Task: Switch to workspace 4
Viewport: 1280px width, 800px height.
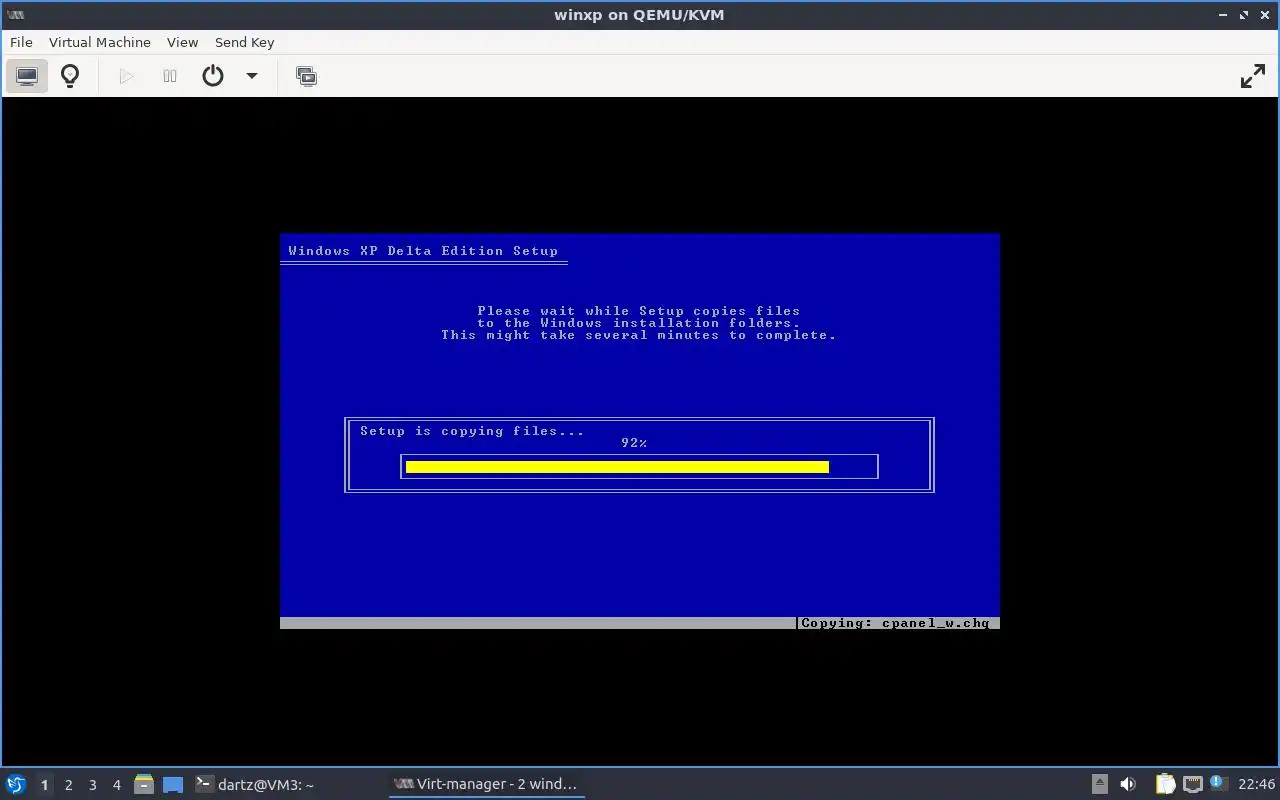Action: [116, 785]
